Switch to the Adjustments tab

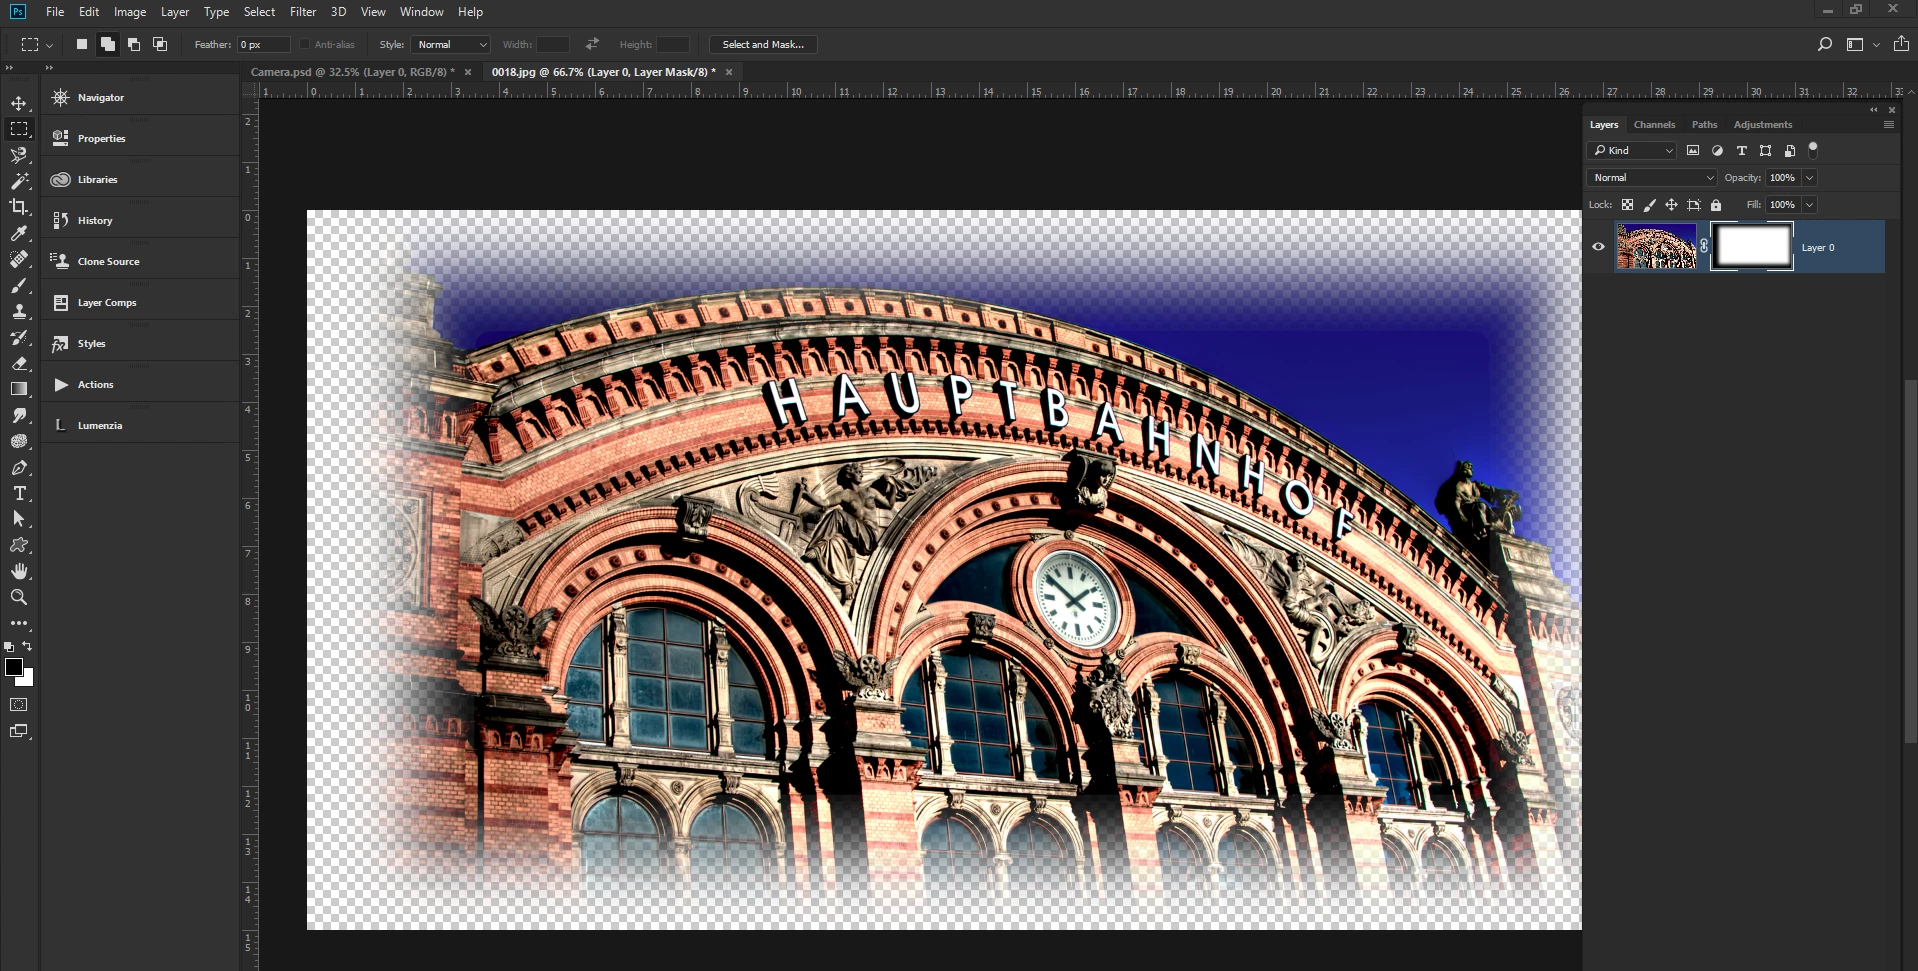coord(1763,125)
